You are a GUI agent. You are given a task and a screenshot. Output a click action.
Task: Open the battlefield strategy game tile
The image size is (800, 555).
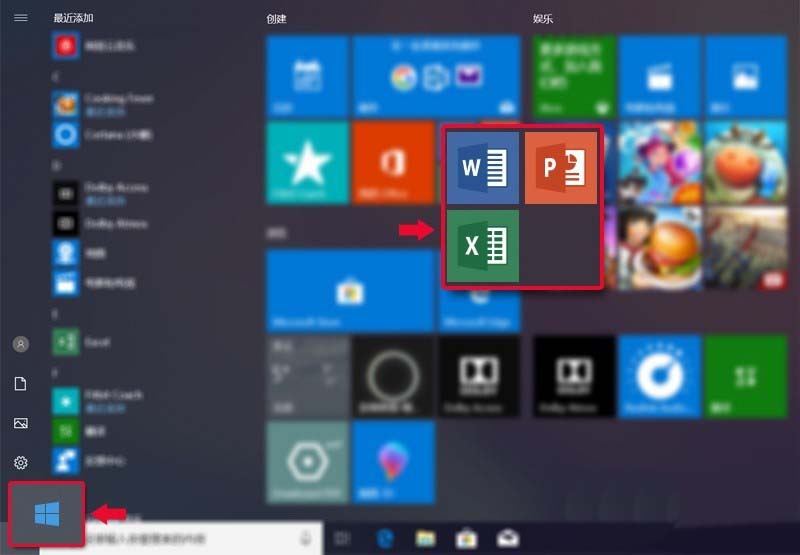pyautogui.click(x=746, y=248)
